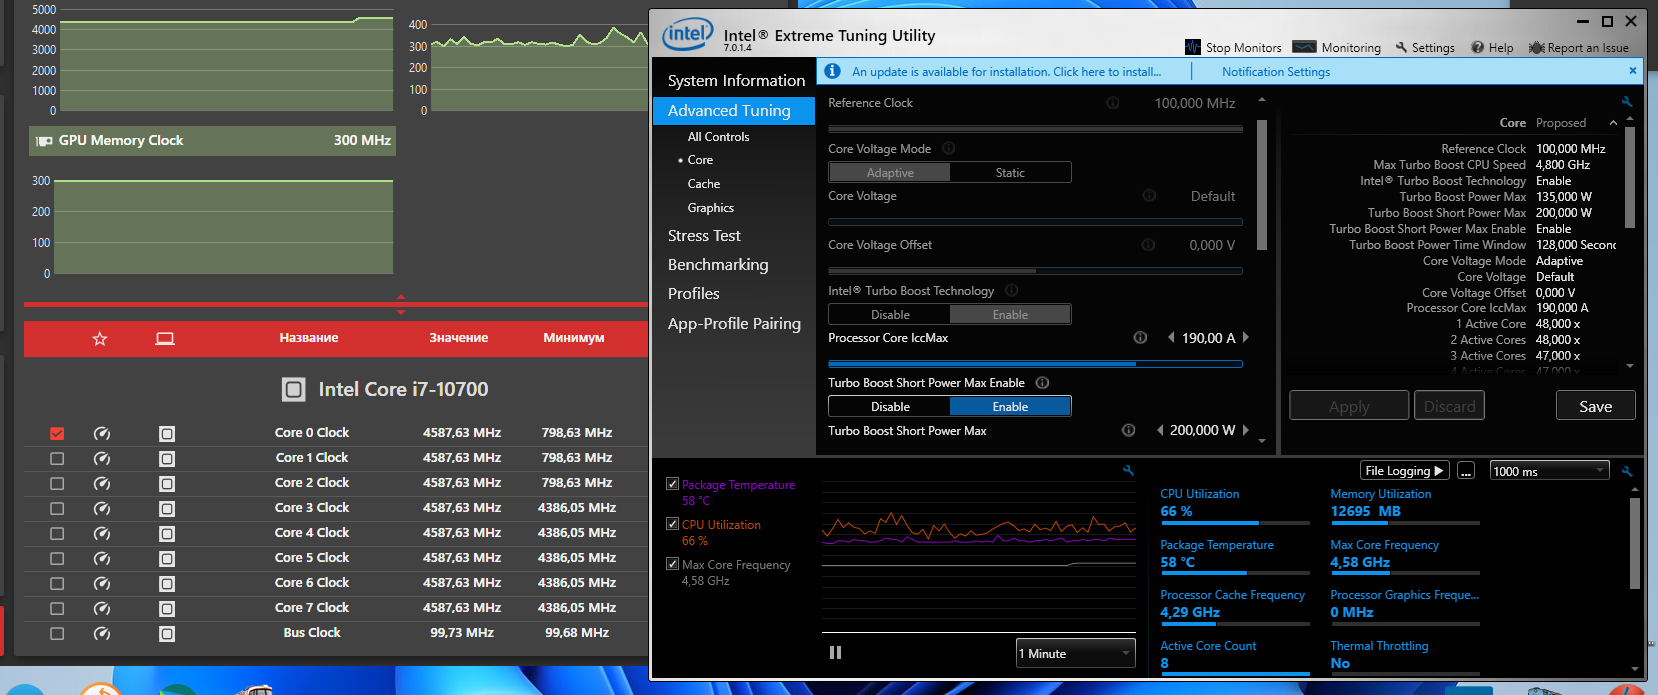Open App-Profile Pairing section
The width and height of the screenshot is (1658, 695).
tap(734, 324)
